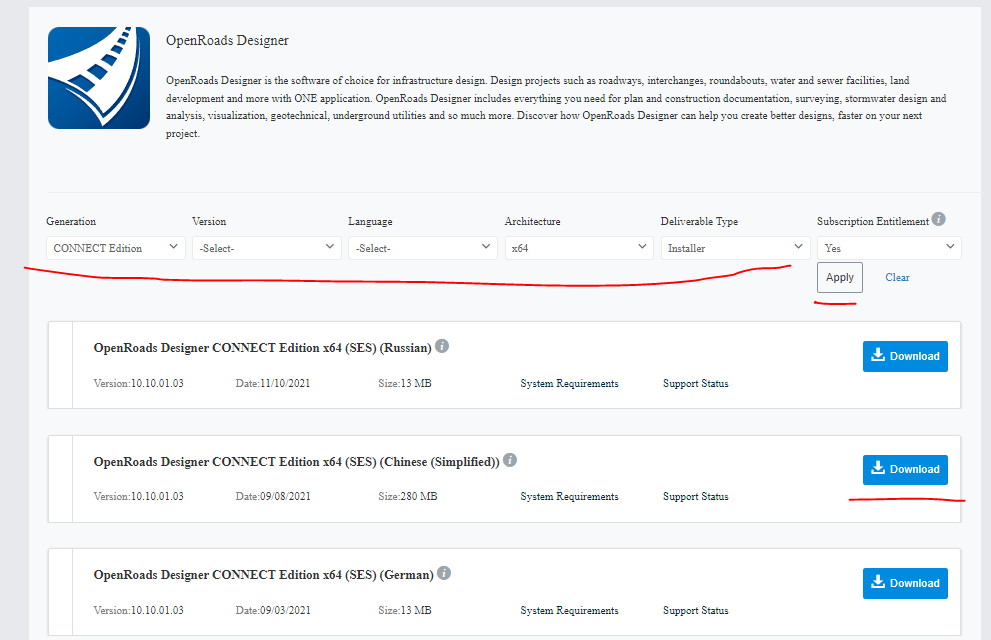Open Support Status for Russian edition
Viewport: 991px width, 640px height.
[x=695, y=383]
